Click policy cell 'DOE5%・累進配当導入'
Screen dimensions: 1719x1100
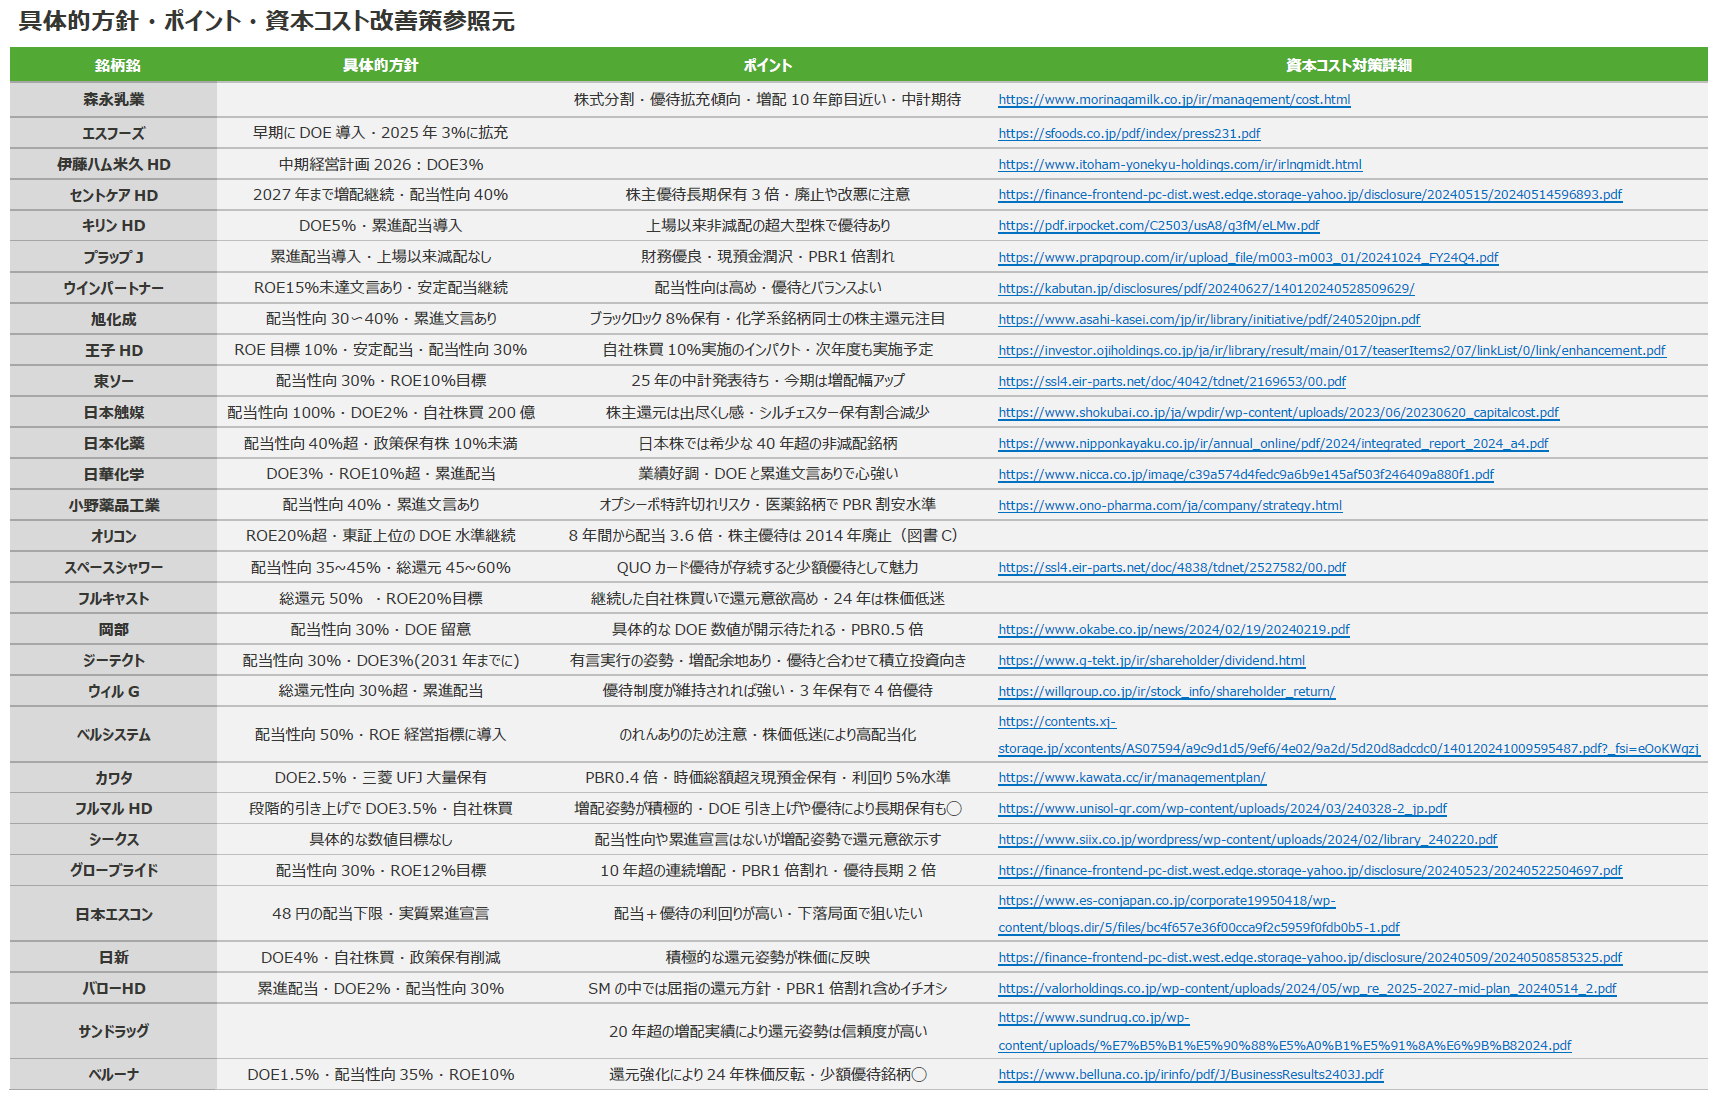click(381, 226)
